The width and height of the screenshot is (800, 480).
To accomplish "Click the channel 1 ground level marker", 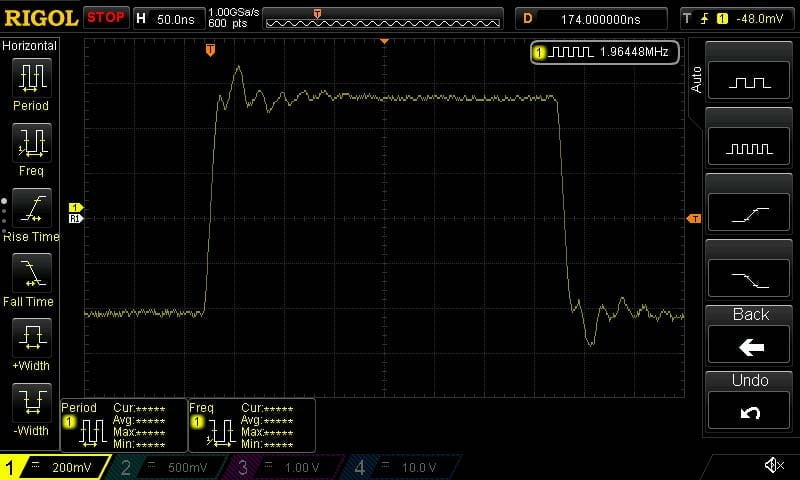I will click(x=76, y=208).
